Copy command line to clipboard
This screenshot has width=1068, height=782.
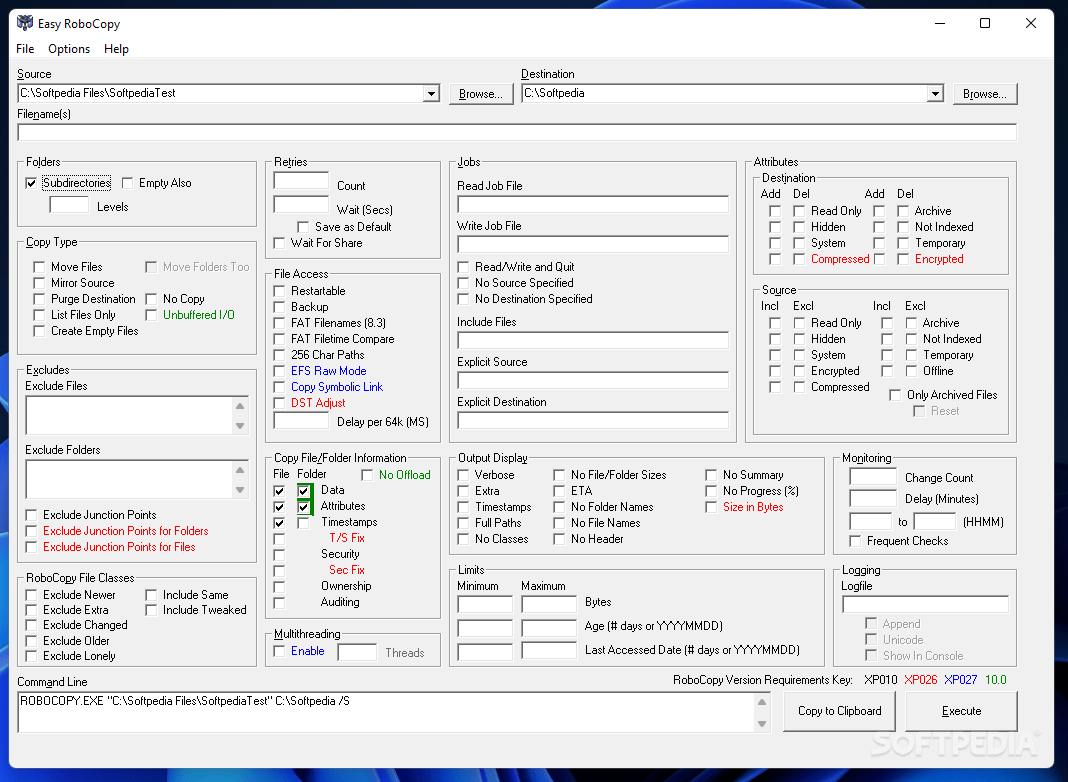point(840,711)
